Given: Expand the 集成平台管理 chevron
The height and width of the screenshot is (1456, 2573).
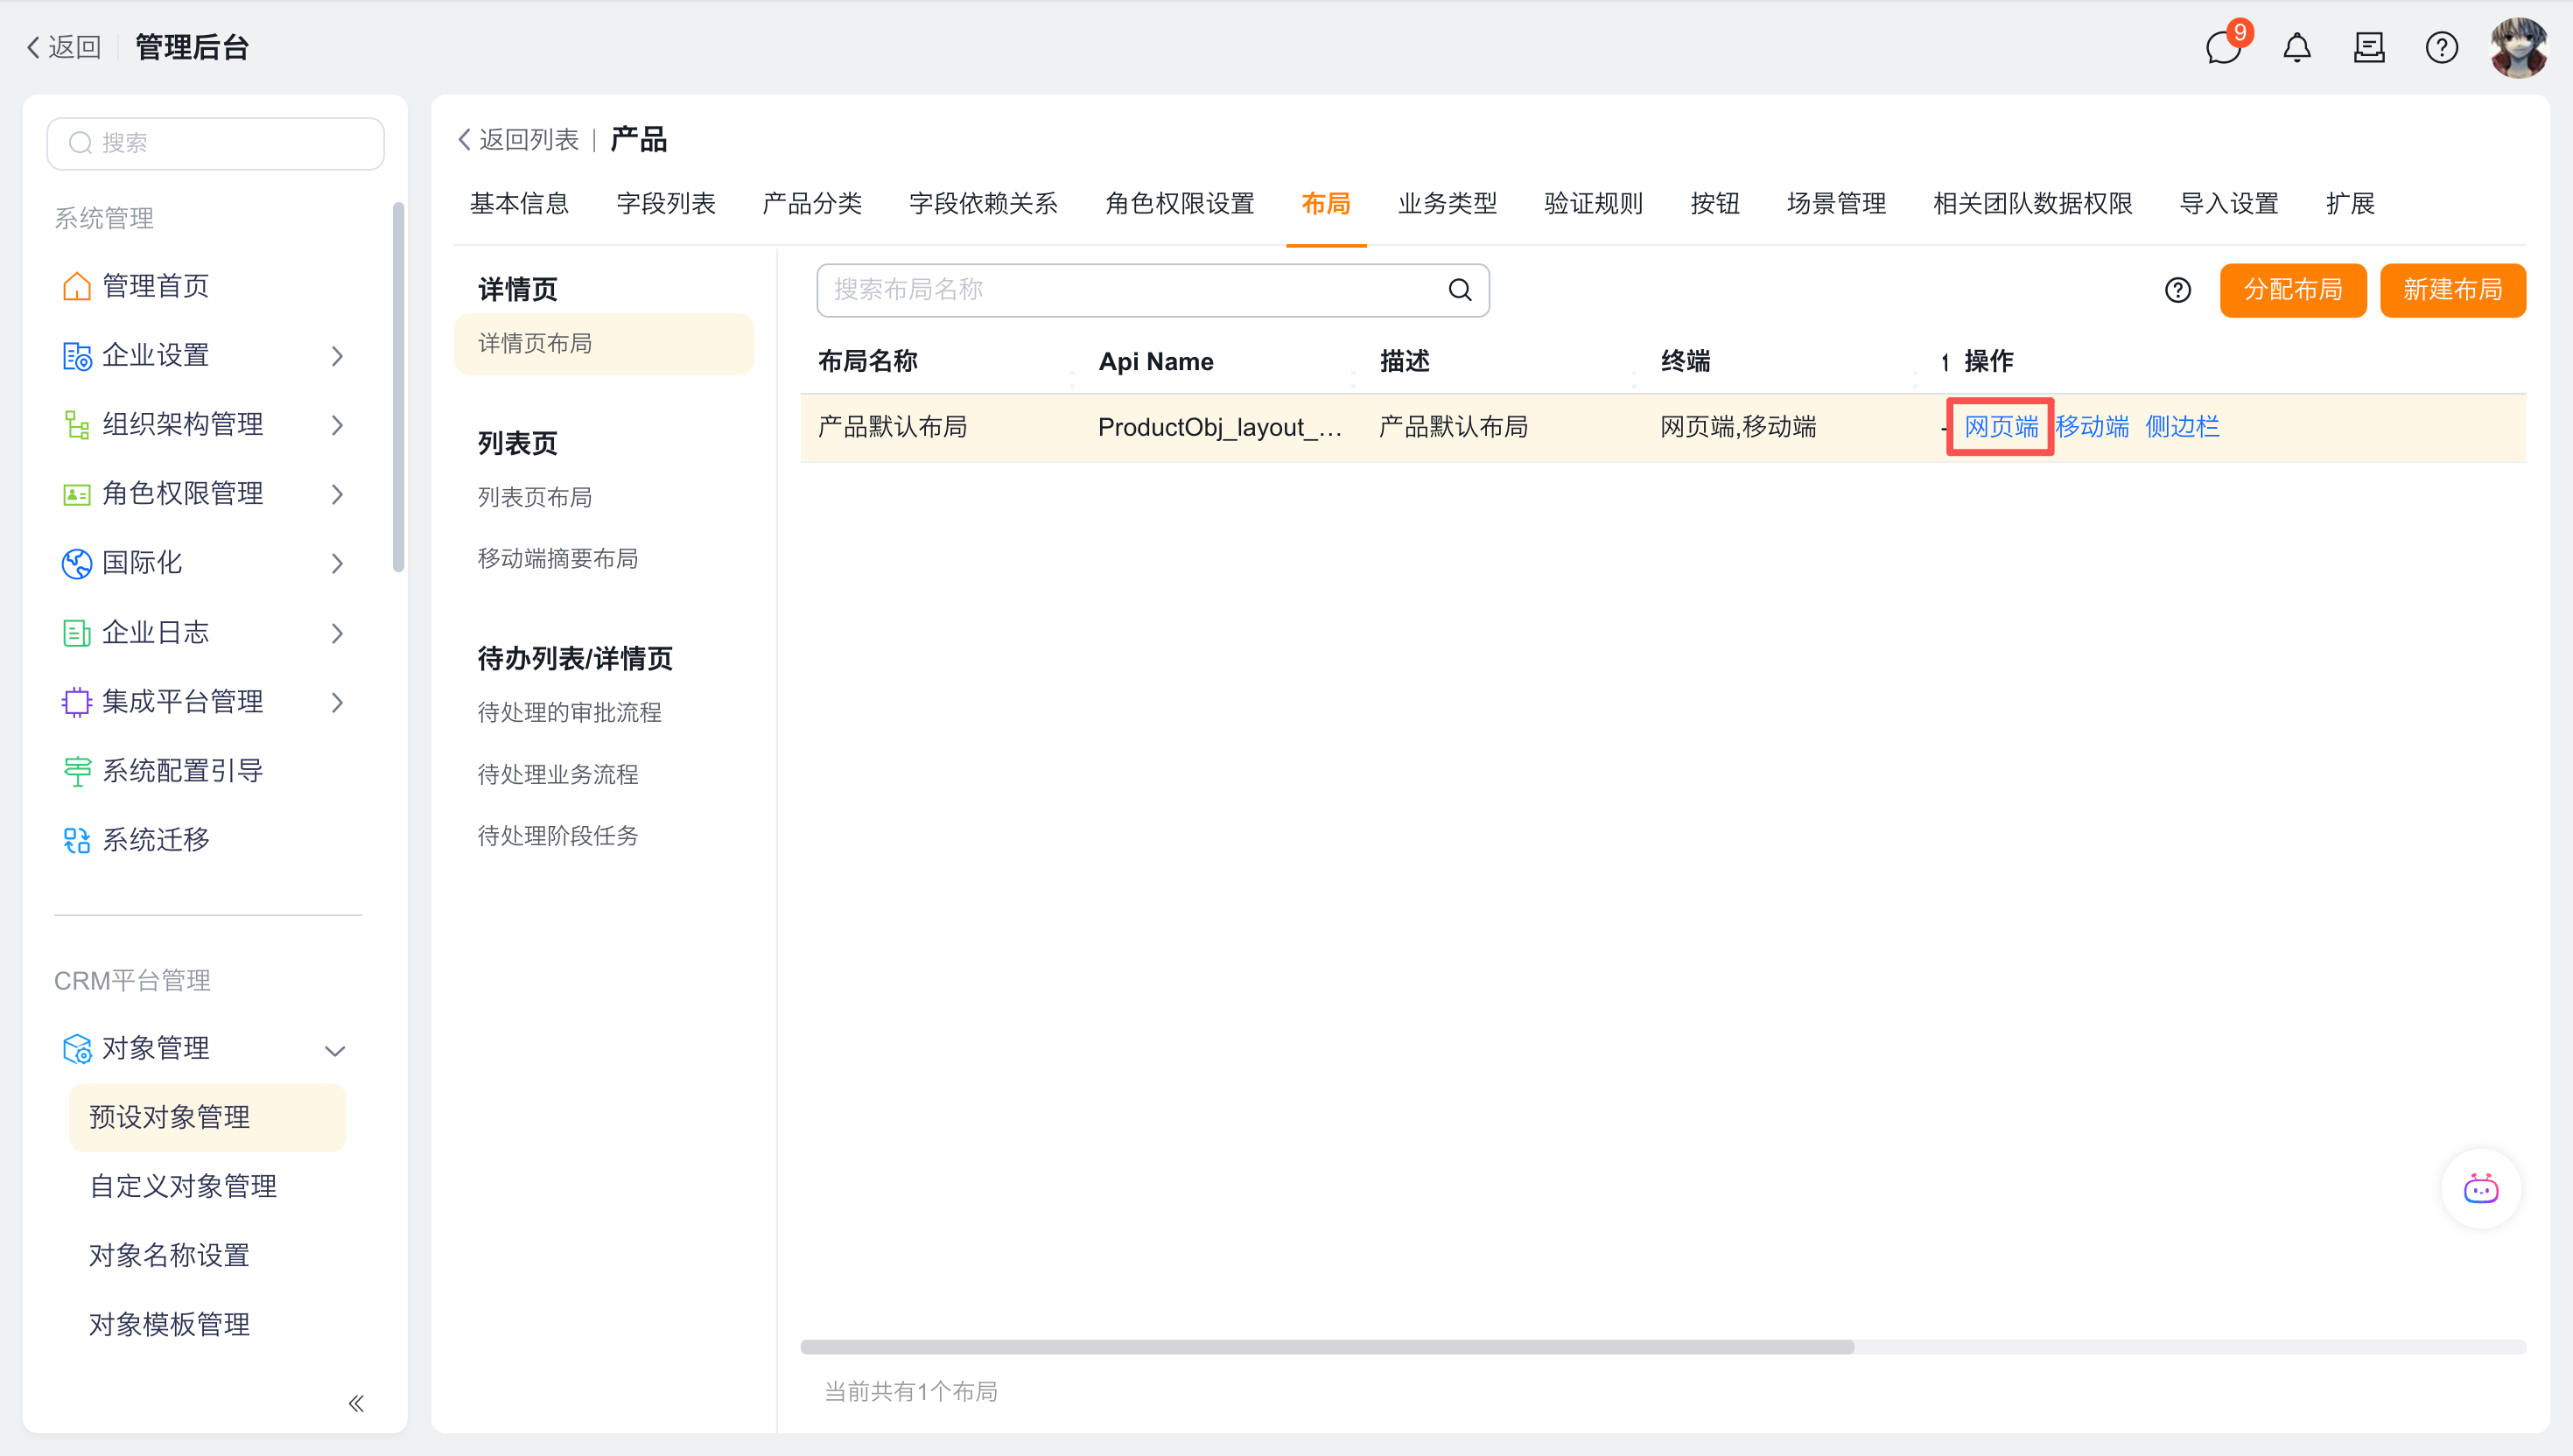Looking at the screenshot, I should (x=337, y=702).
